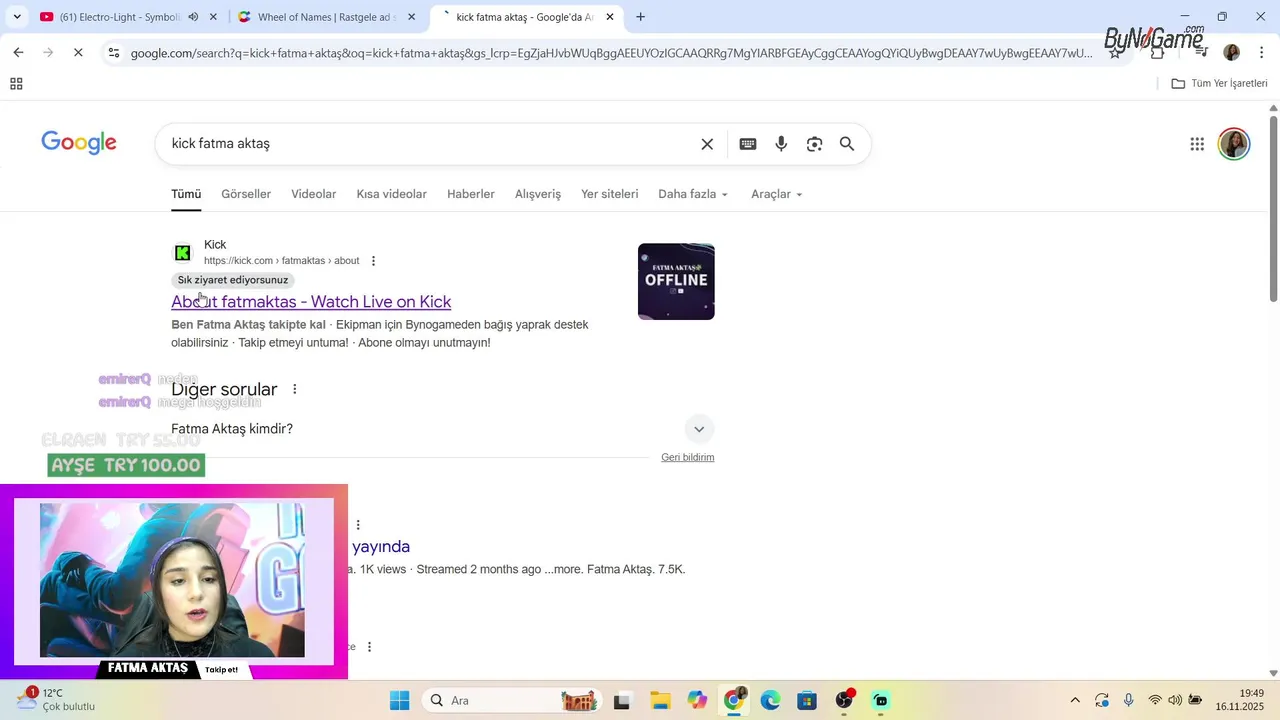The image size is (1280, 720).
Task: Click the Geri bildirim link
Action: (x=687, y=457)
